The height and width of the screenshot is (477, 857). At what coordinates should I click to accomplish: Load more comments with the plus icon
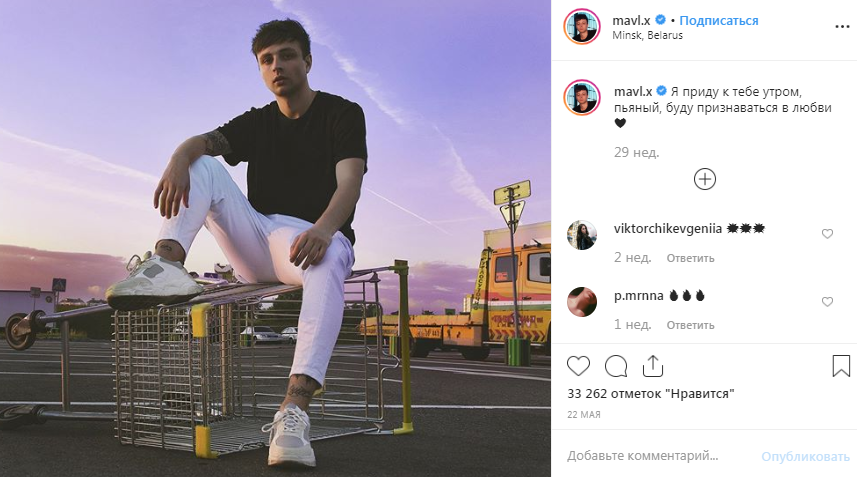pyautogui.click(x=705, y=179)
